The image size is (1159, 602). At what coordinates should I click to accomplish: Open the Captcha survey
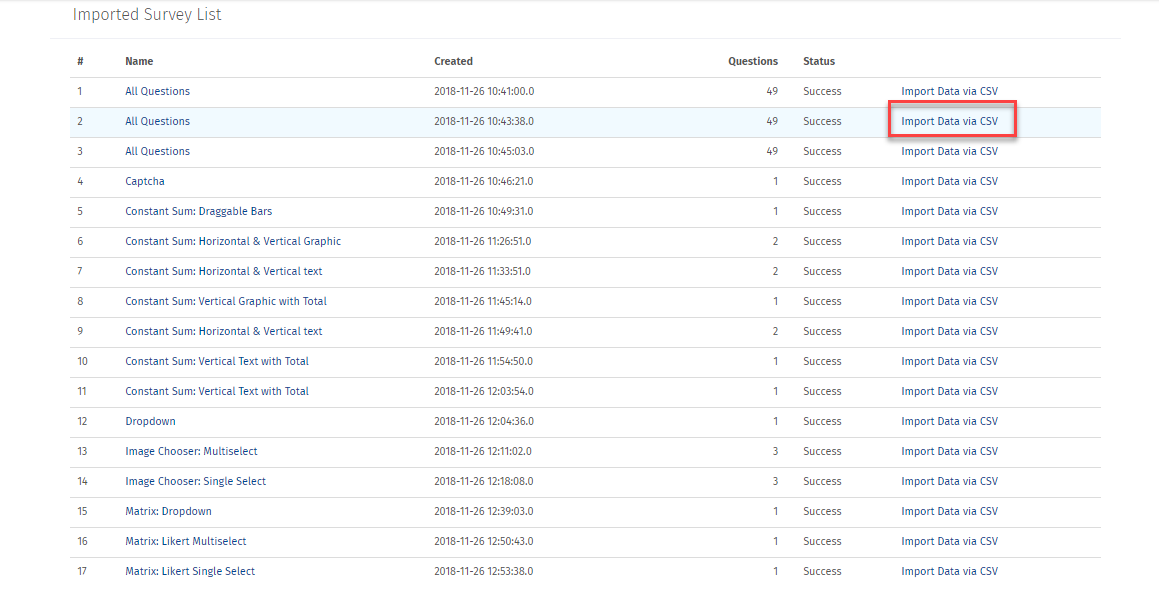[x=143, y=181]
